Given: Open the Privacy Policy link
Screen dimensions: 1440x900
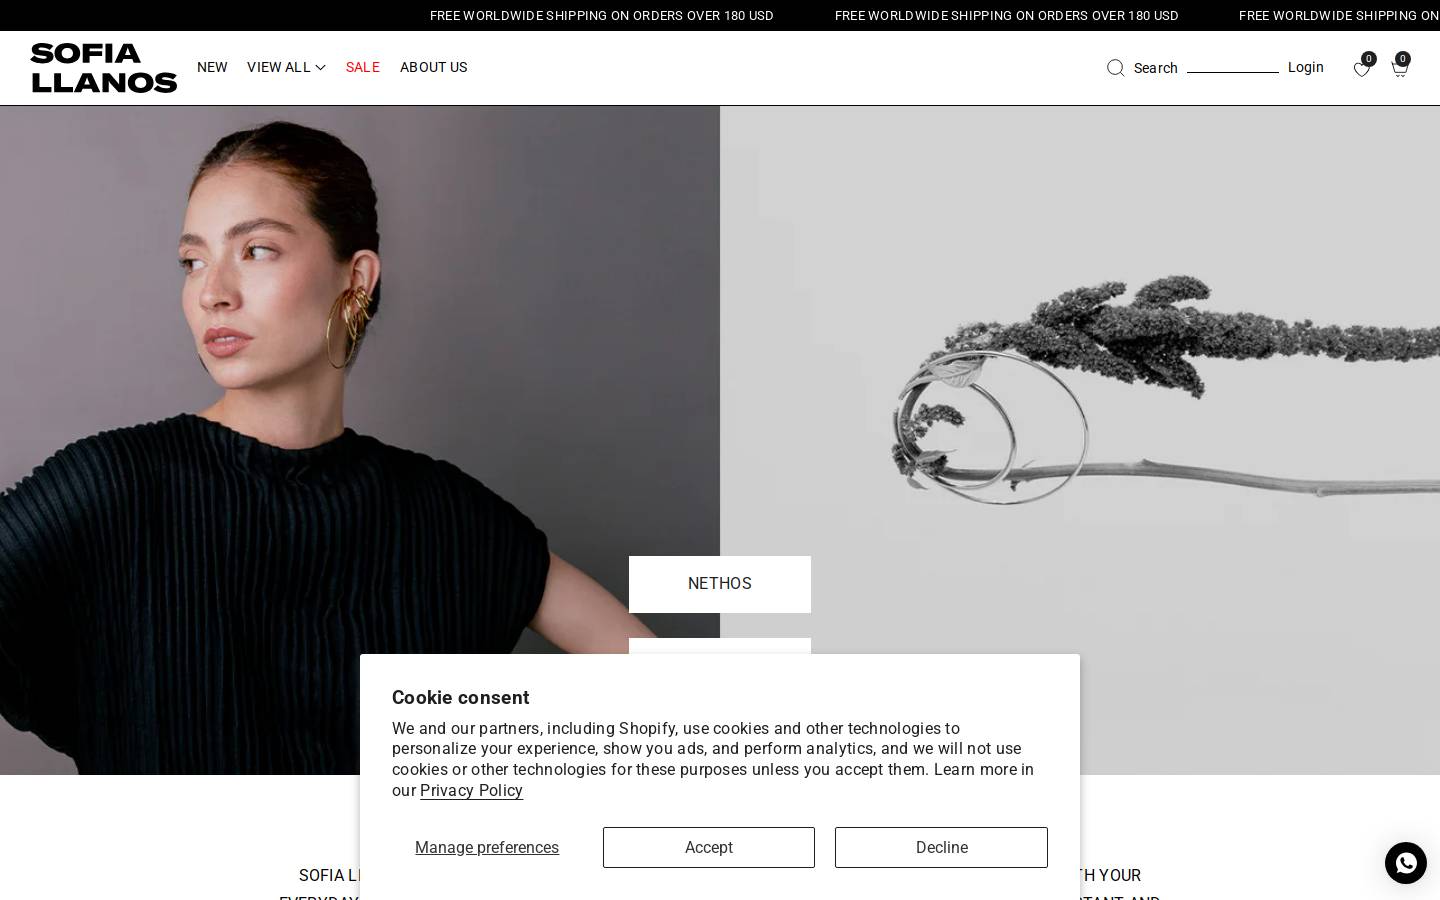Looking at the screenshot, I should [471, 790].
